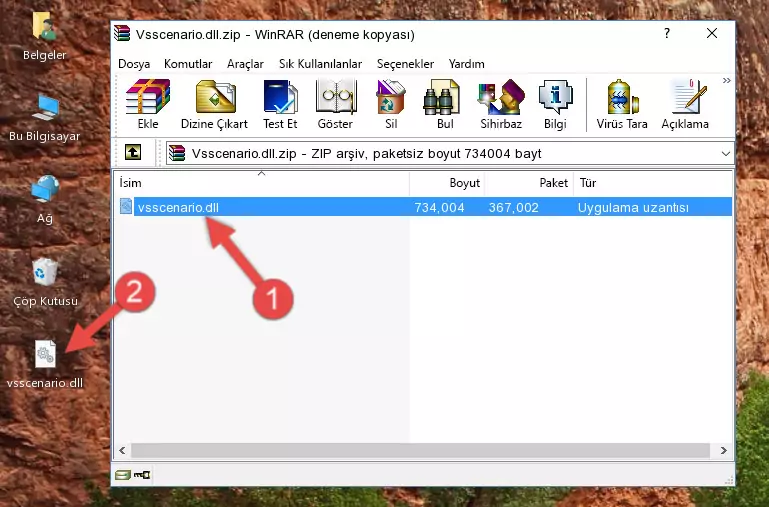Viewport: 769px width, 507px height.
Task: Sort files by İsim column
Action: pyautogui.click(x=262, y=183)
